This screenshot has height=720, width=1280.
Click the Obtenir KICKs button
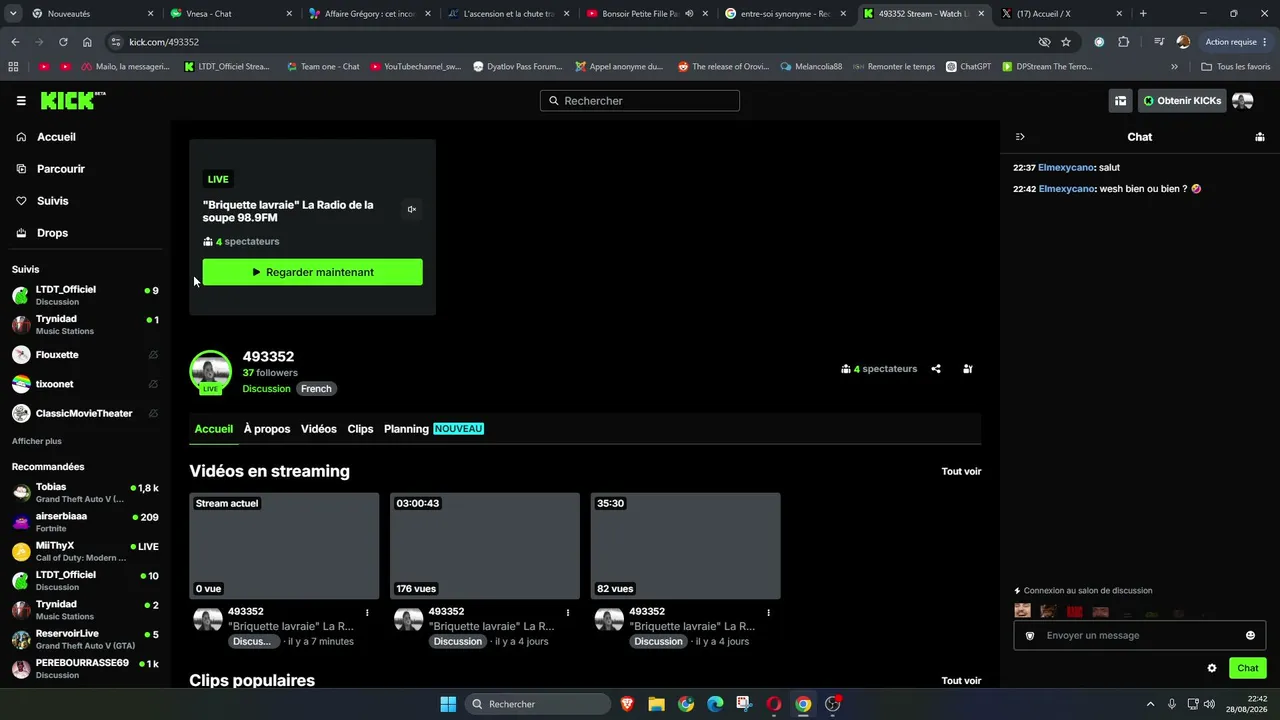1182,101
